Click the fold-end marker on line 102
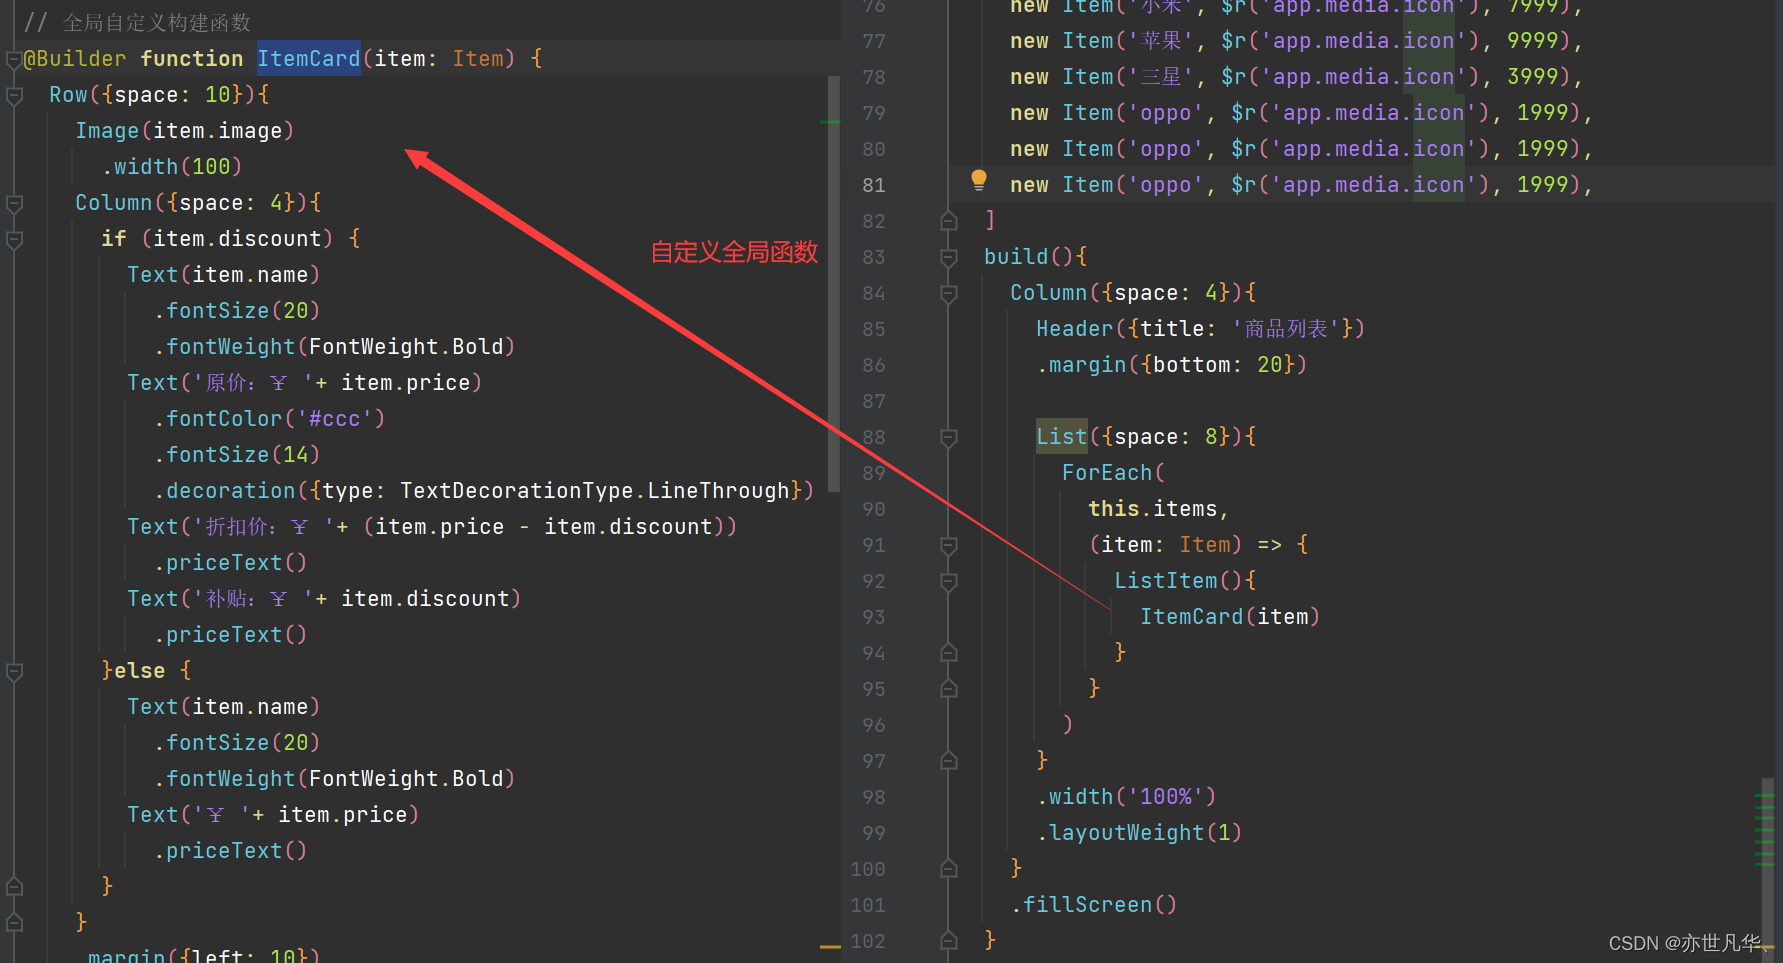Image resolution: width=1783 pixels, height=963 pixels. coord(949,941)
